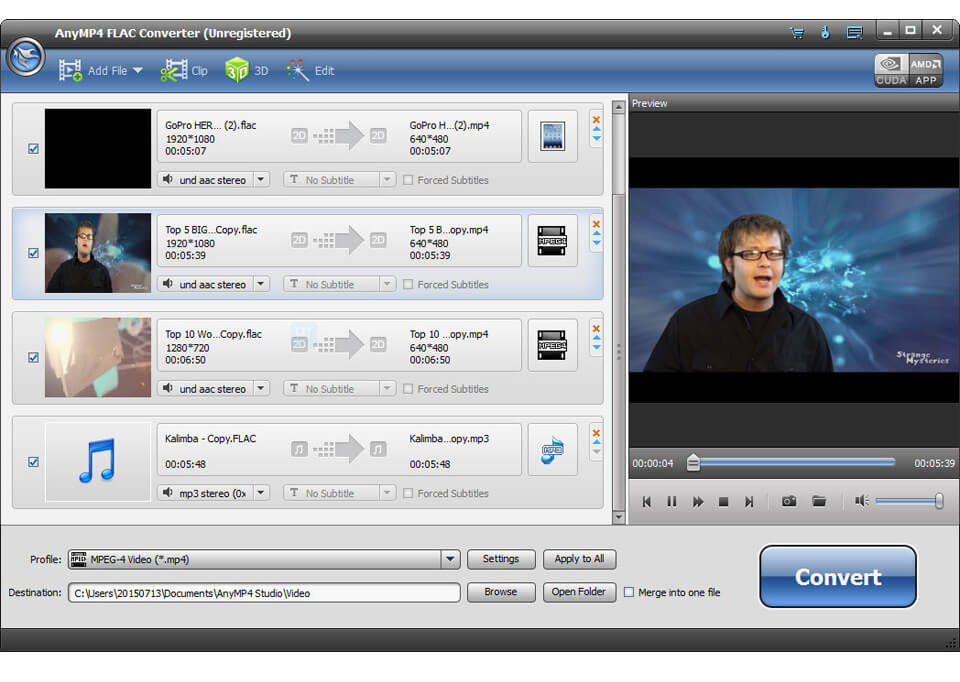The image size is (960, 682).
Task: Open MP3 profile icon for Kalimba file
Action: [x=552, y=449]
